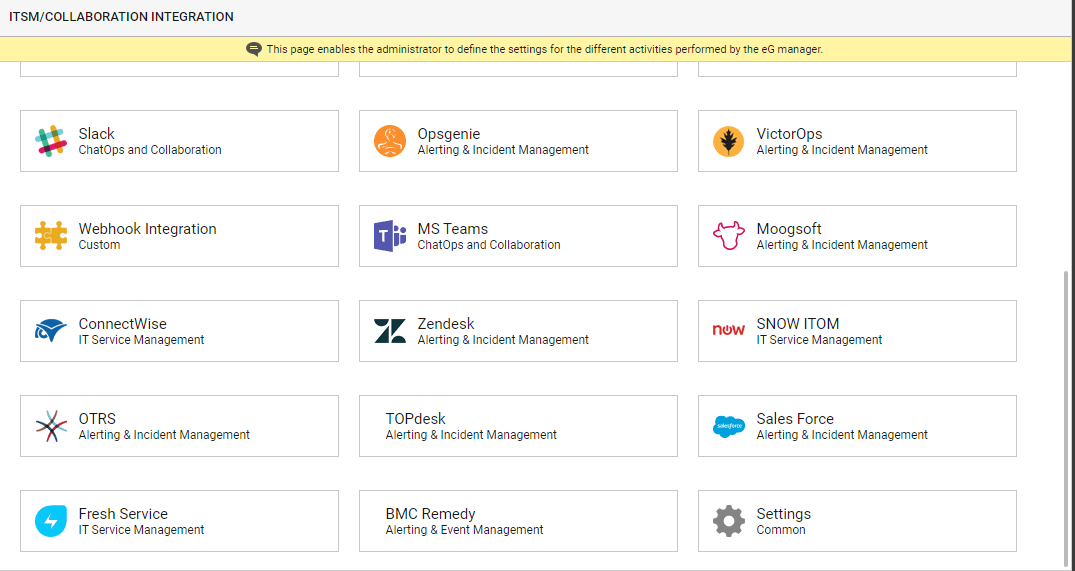This screenshot has height=571, width=1075.
Task: Click 'IT Service Management' under ConnectWise
Action: coord(141,339)
